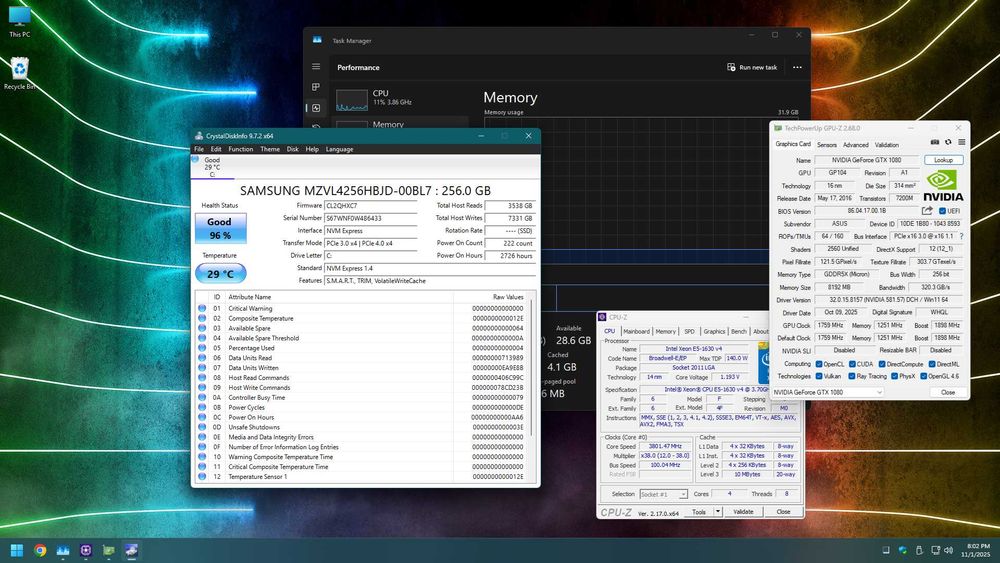Click the Power On Hours value 2726 hours
Screen dimensions: 1000x563
pyautogui.click(x=510, y=256)
